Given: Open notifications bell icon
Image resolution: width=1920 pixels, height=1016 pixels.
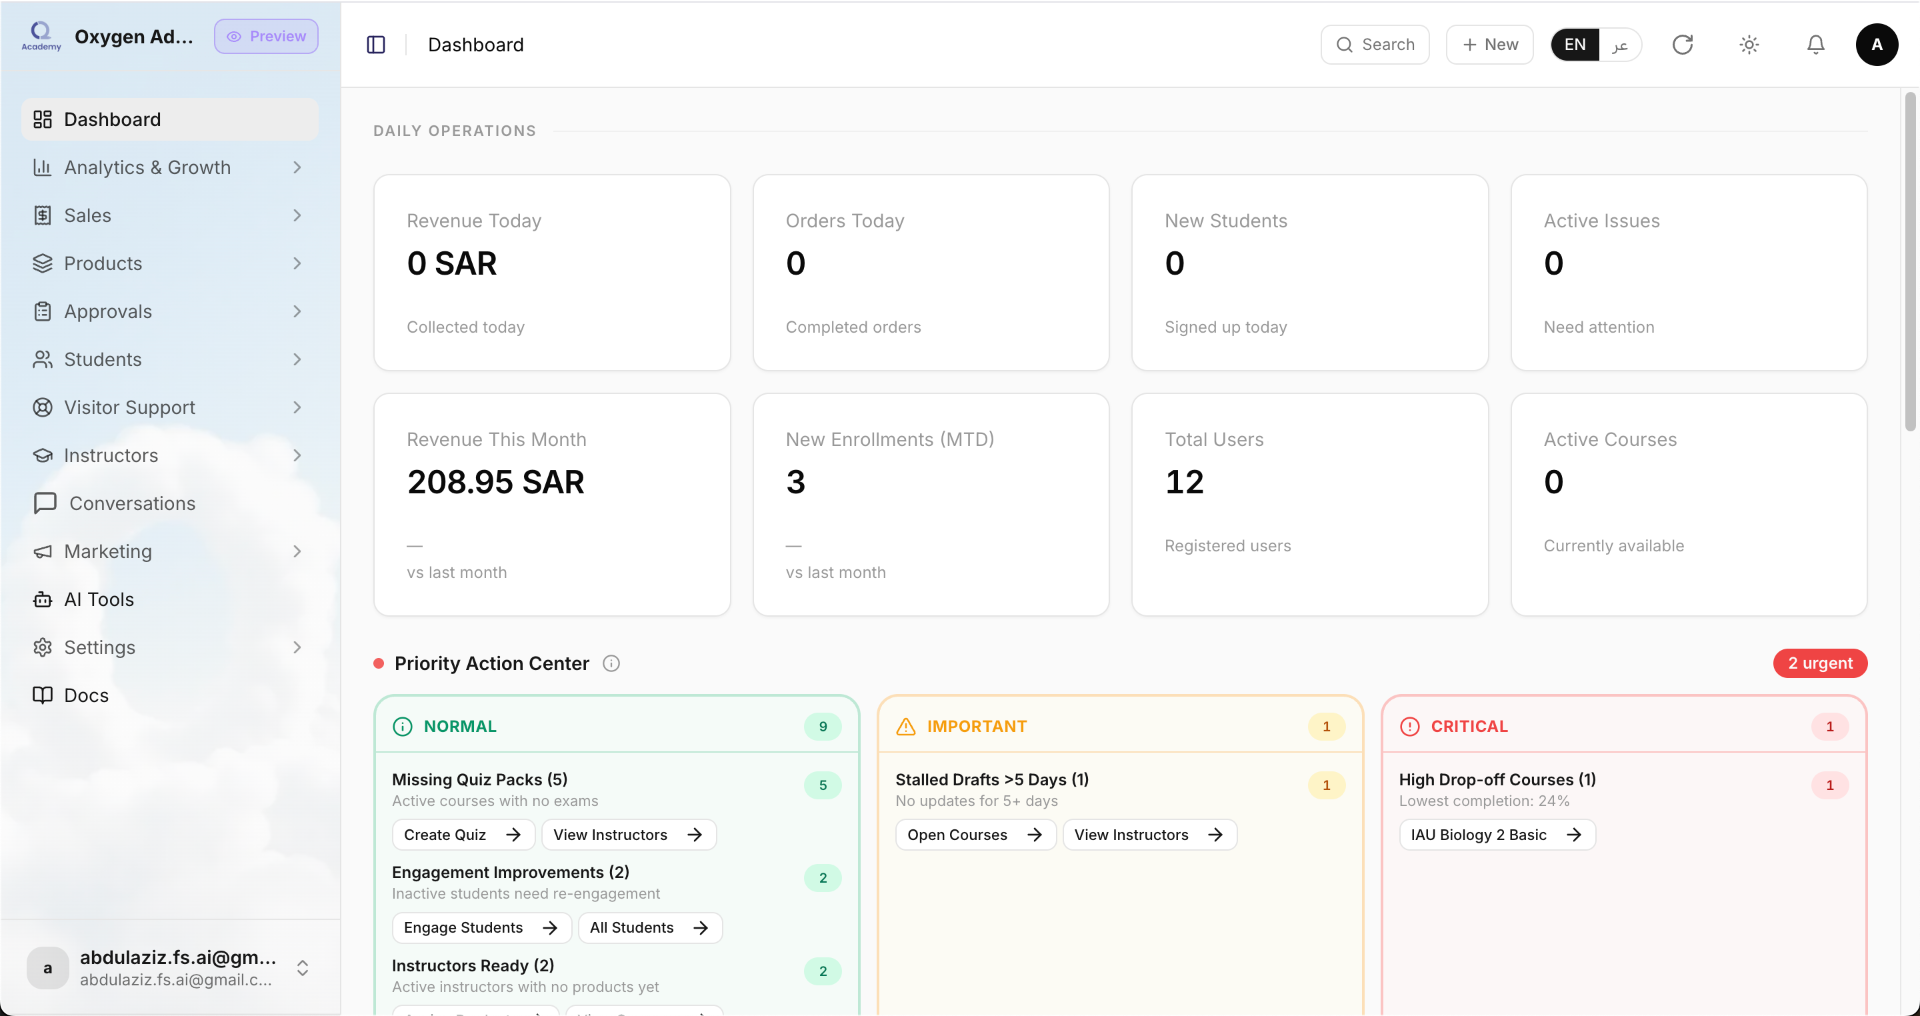Looking at the screenshot, I should pyautogui.click(x=1816, y=45).
